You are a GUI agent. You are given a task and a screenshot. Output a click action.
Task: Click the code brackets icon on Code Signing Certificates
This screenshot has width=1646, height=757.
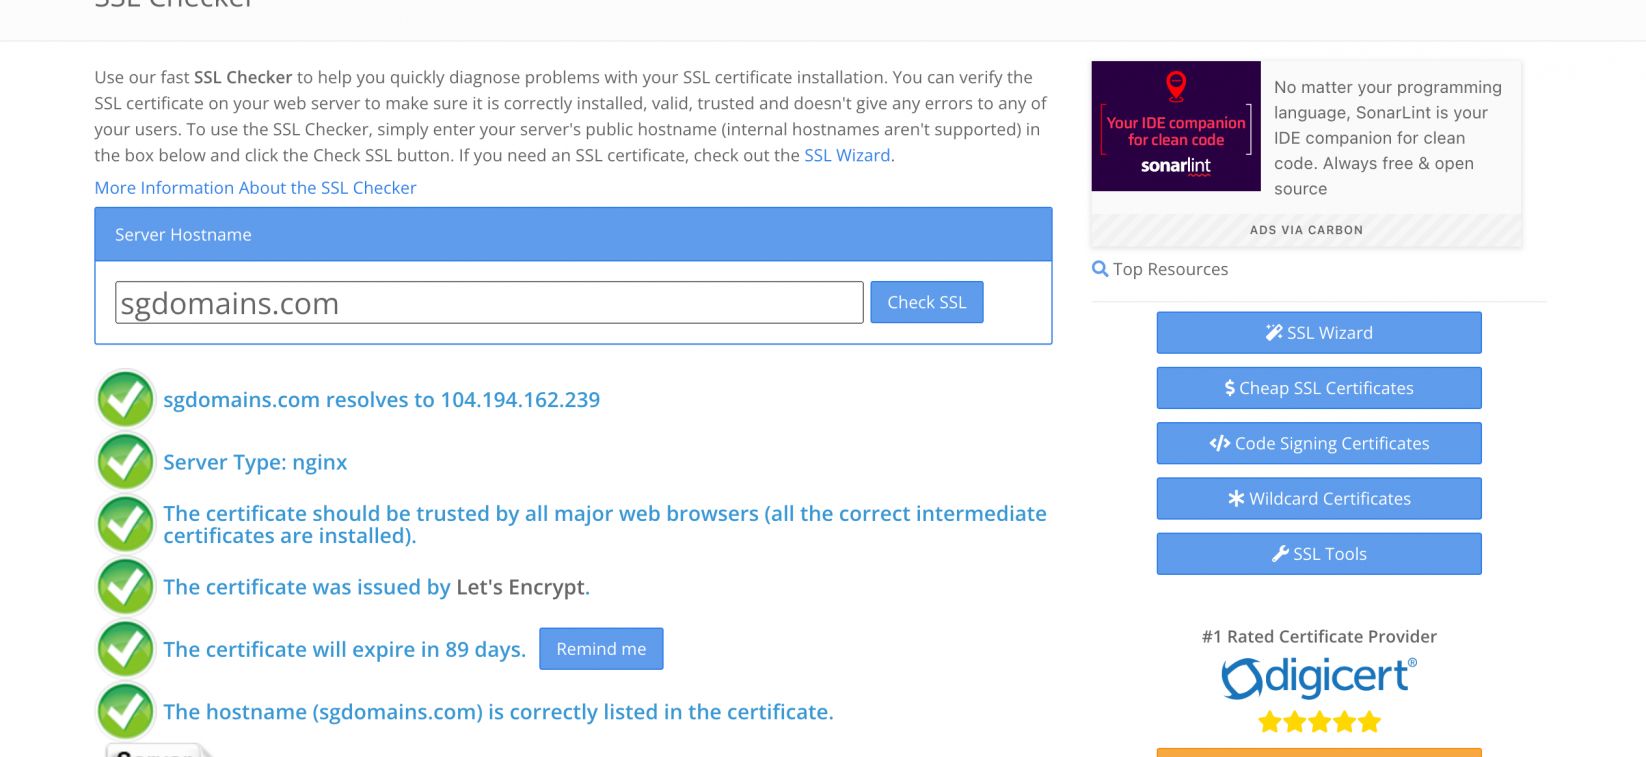coord(1220,443)
